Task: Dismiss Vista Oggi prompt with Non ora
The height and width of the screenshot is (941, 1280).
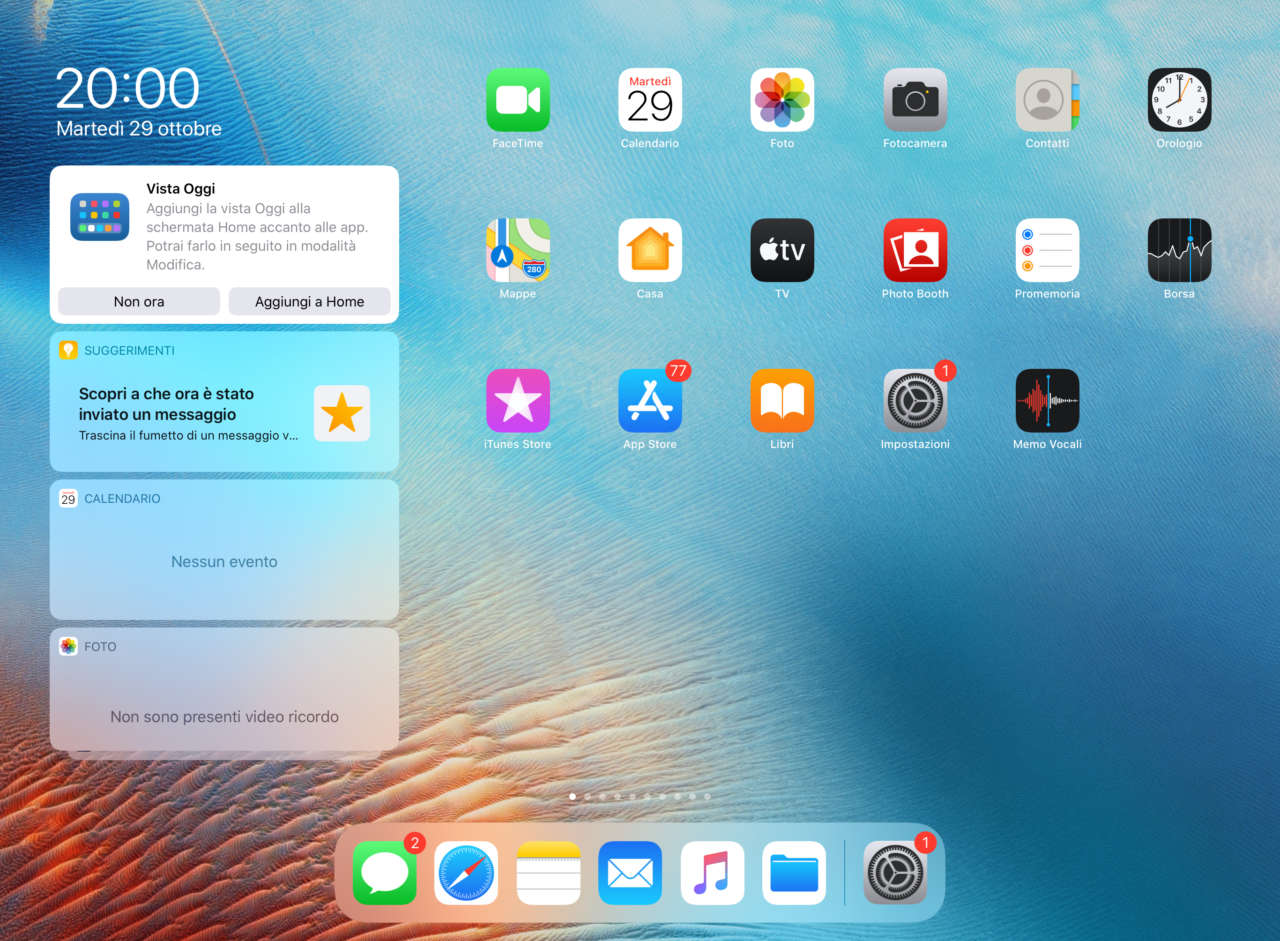Action: click(139, 302)
